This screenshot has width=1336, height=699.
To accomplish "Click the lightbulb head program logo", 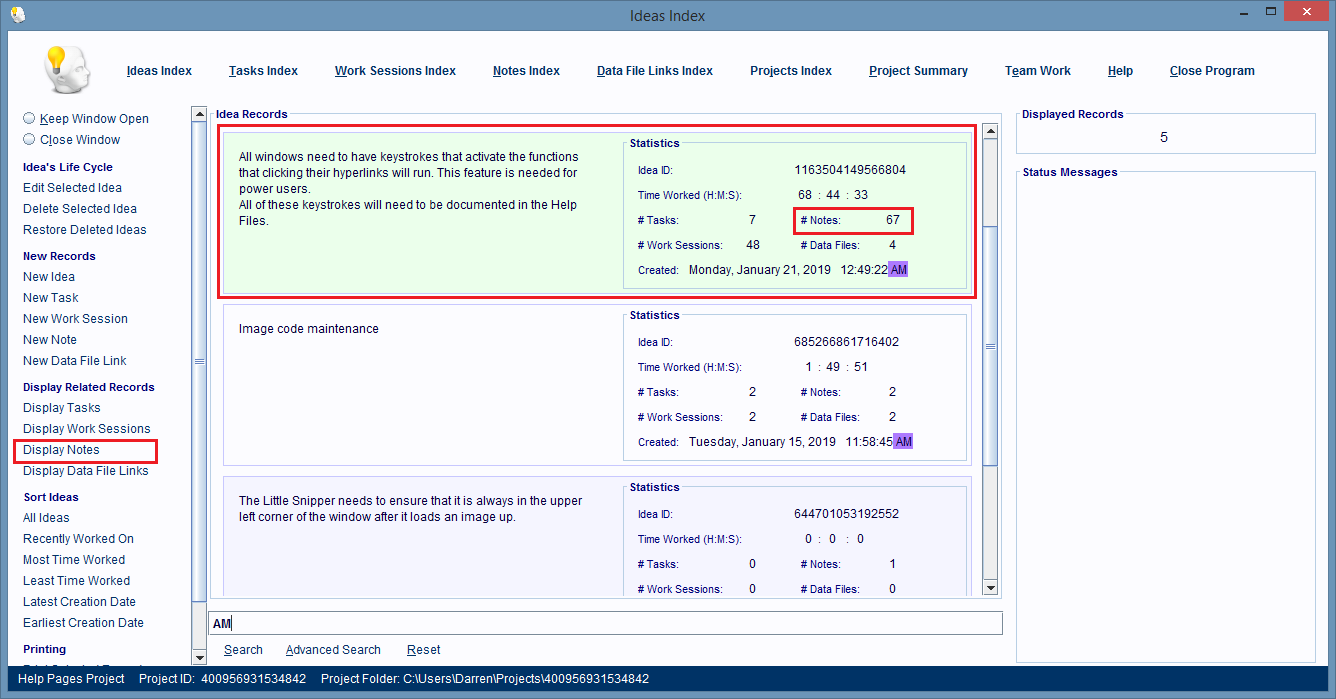I will click(68, 70).
